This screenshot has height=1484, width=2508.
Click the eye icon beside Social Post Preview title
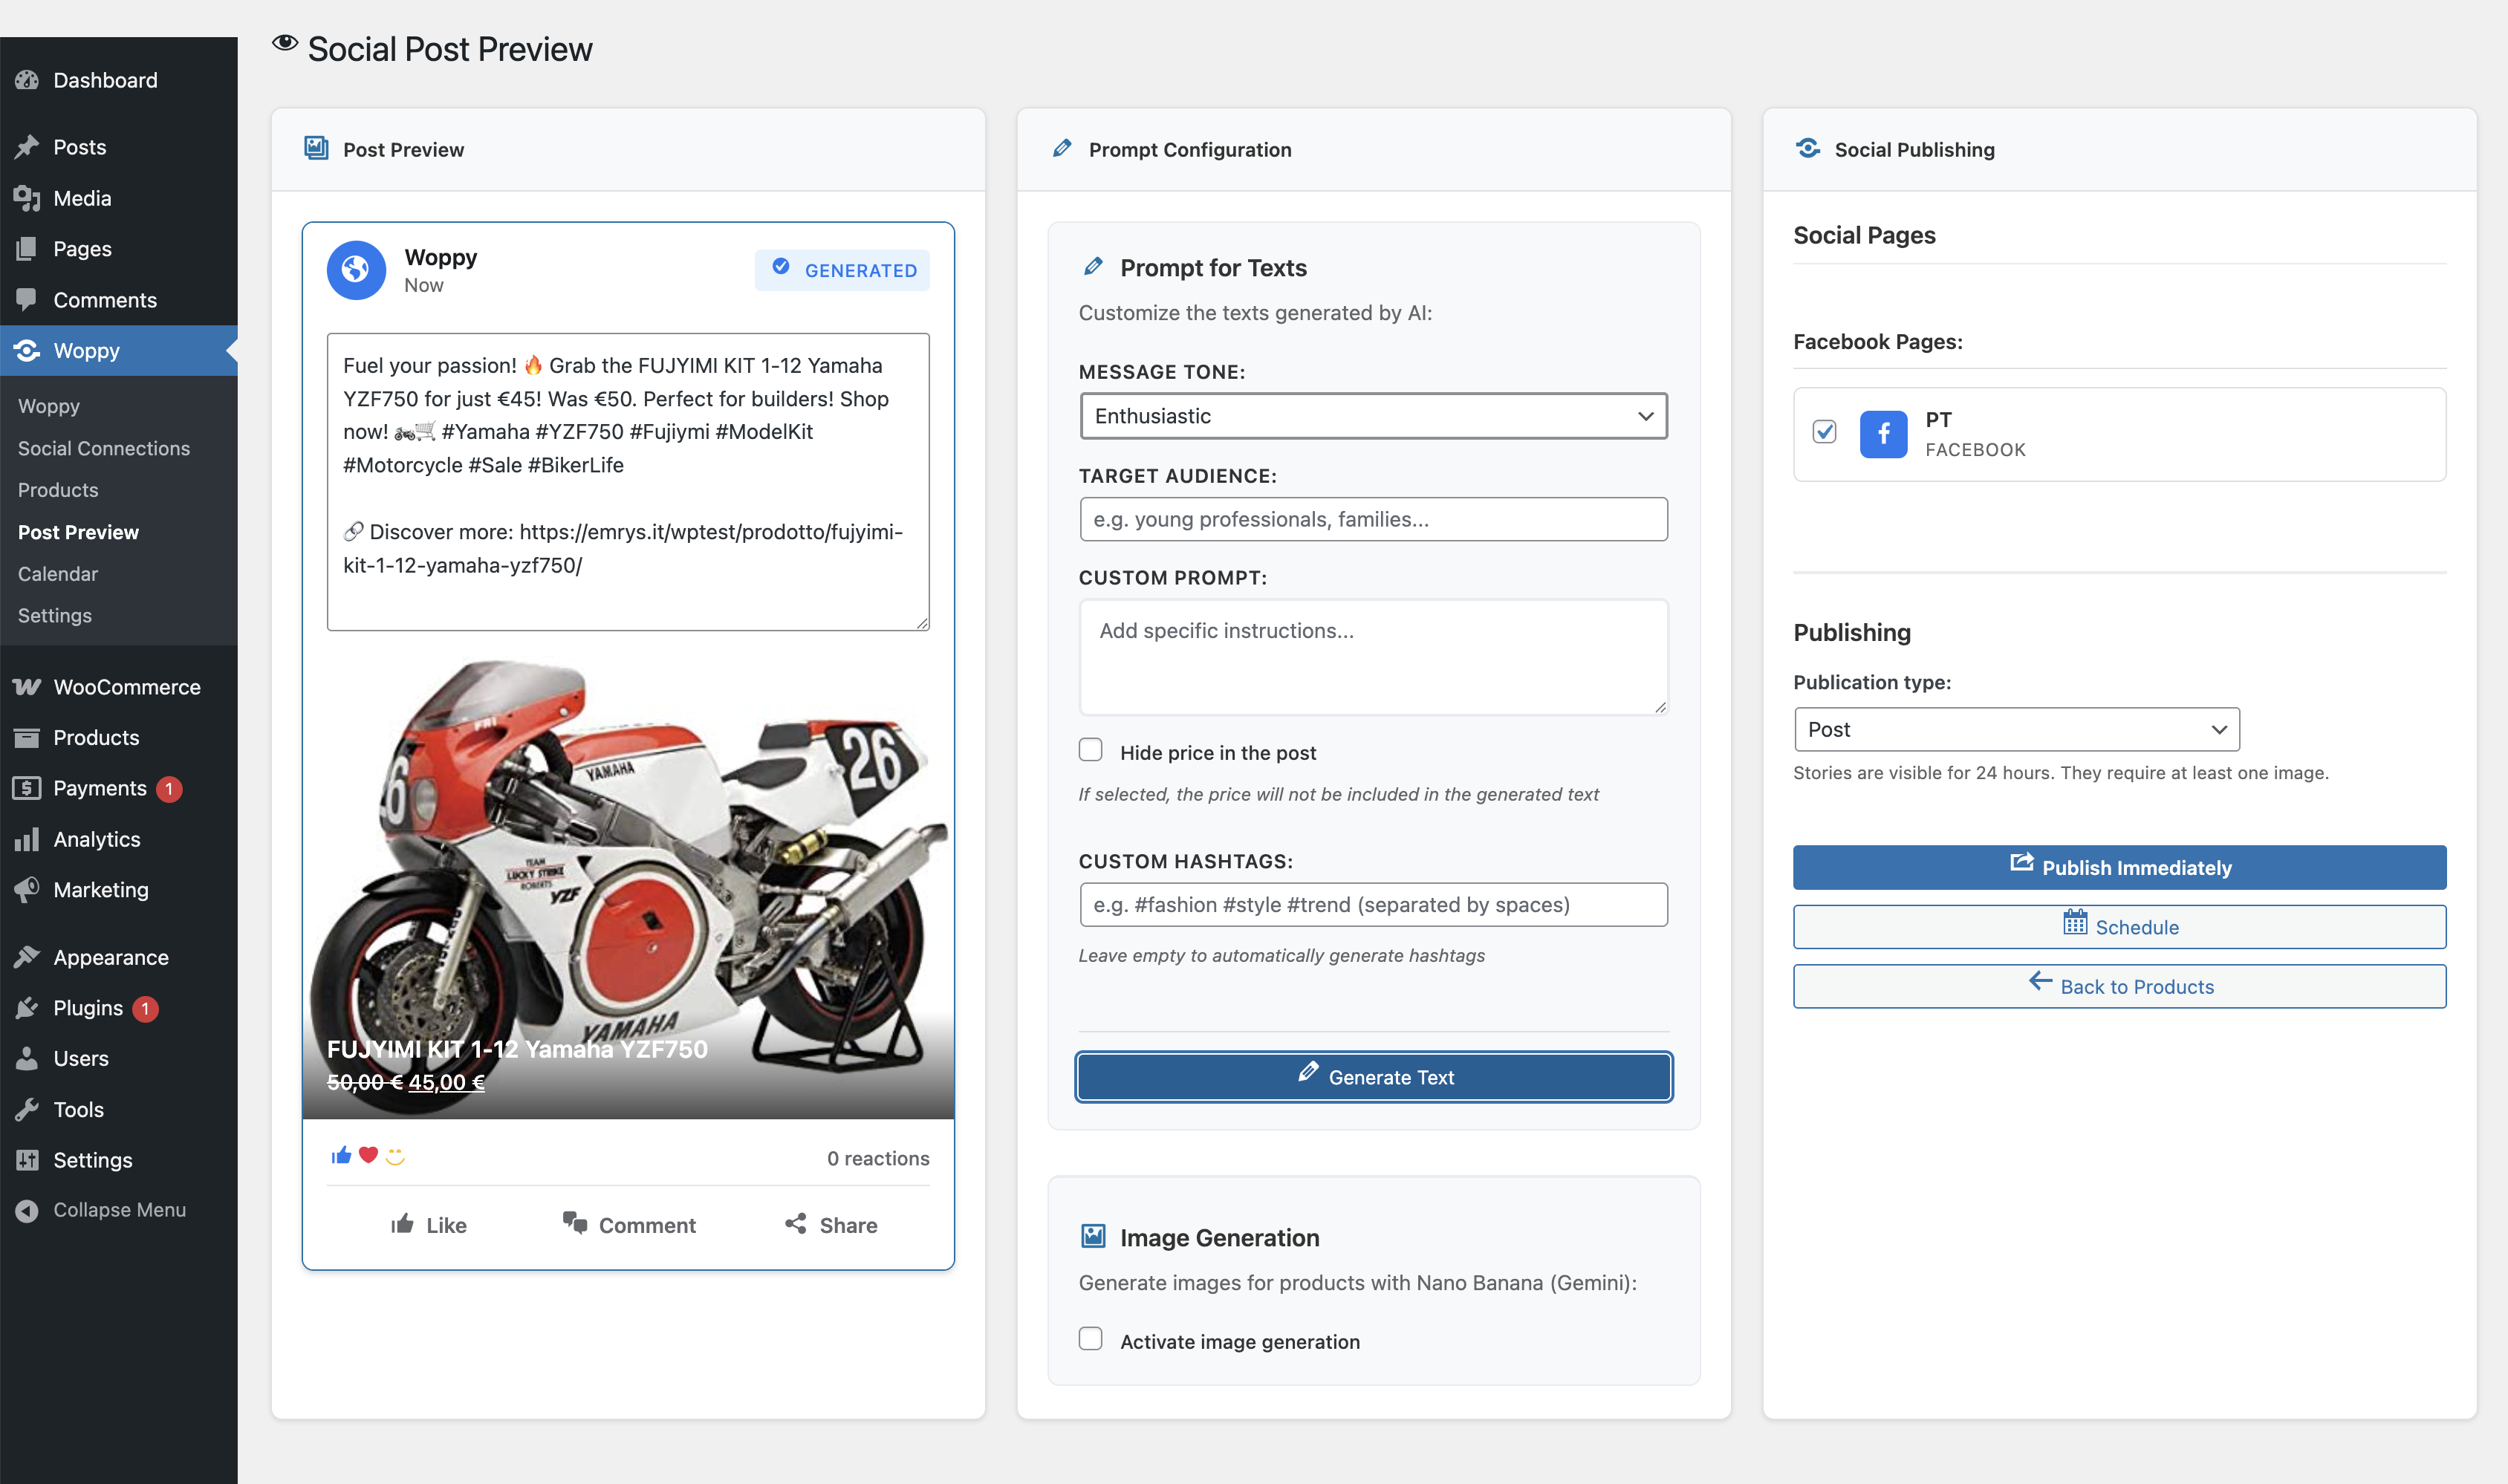pos(285,43)
